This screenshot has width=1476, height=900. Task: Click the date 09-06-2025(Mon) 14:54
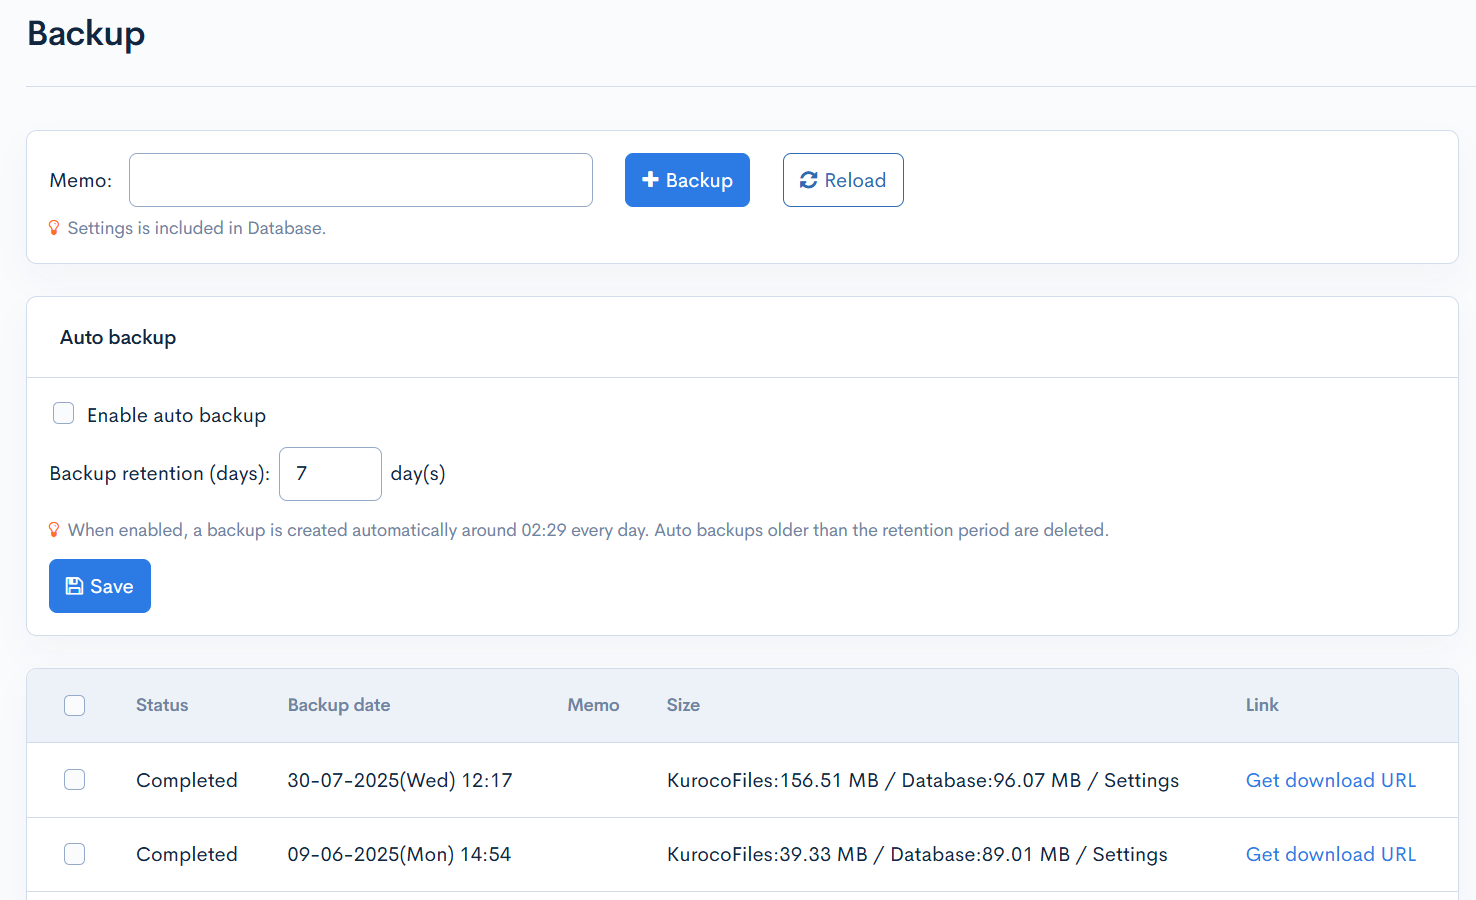pyautogui.click(x=399, y=854)
